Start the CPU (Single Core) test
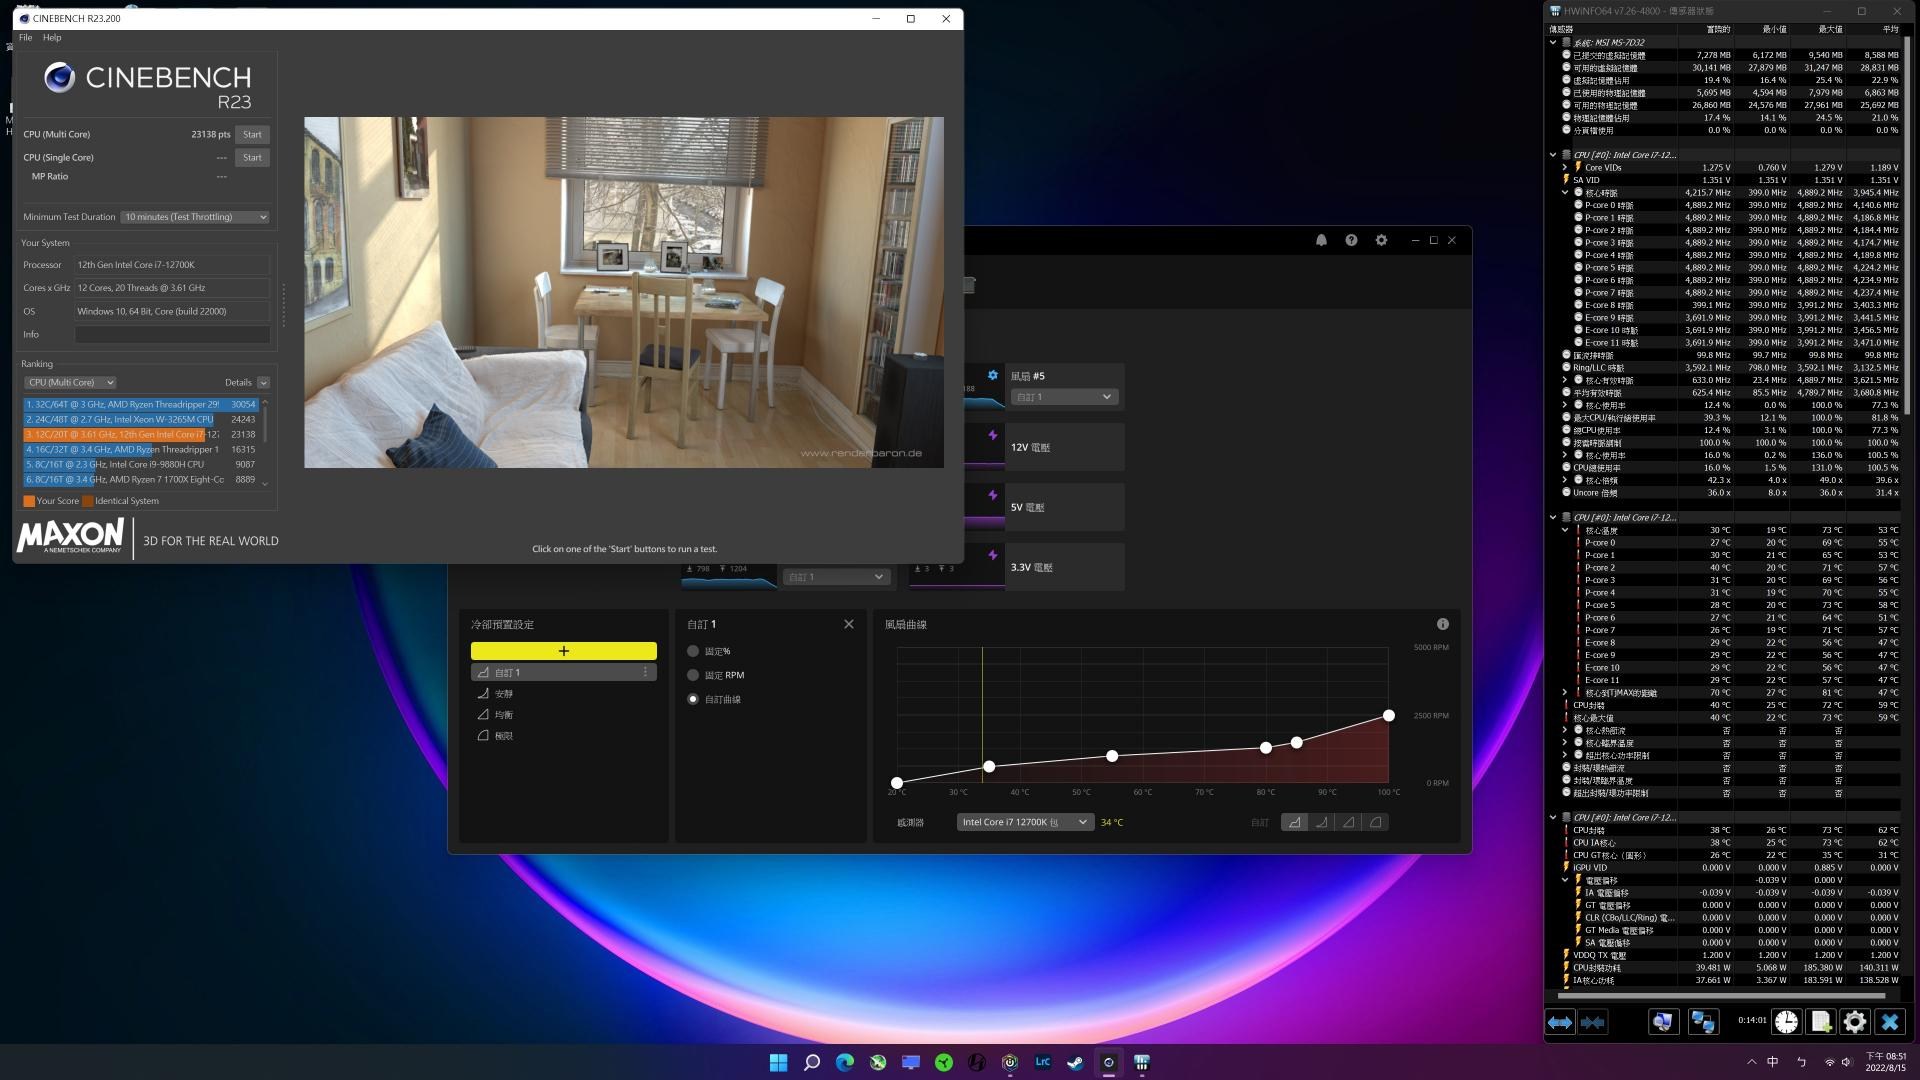1920x1080 pixels. coord(252,157)
